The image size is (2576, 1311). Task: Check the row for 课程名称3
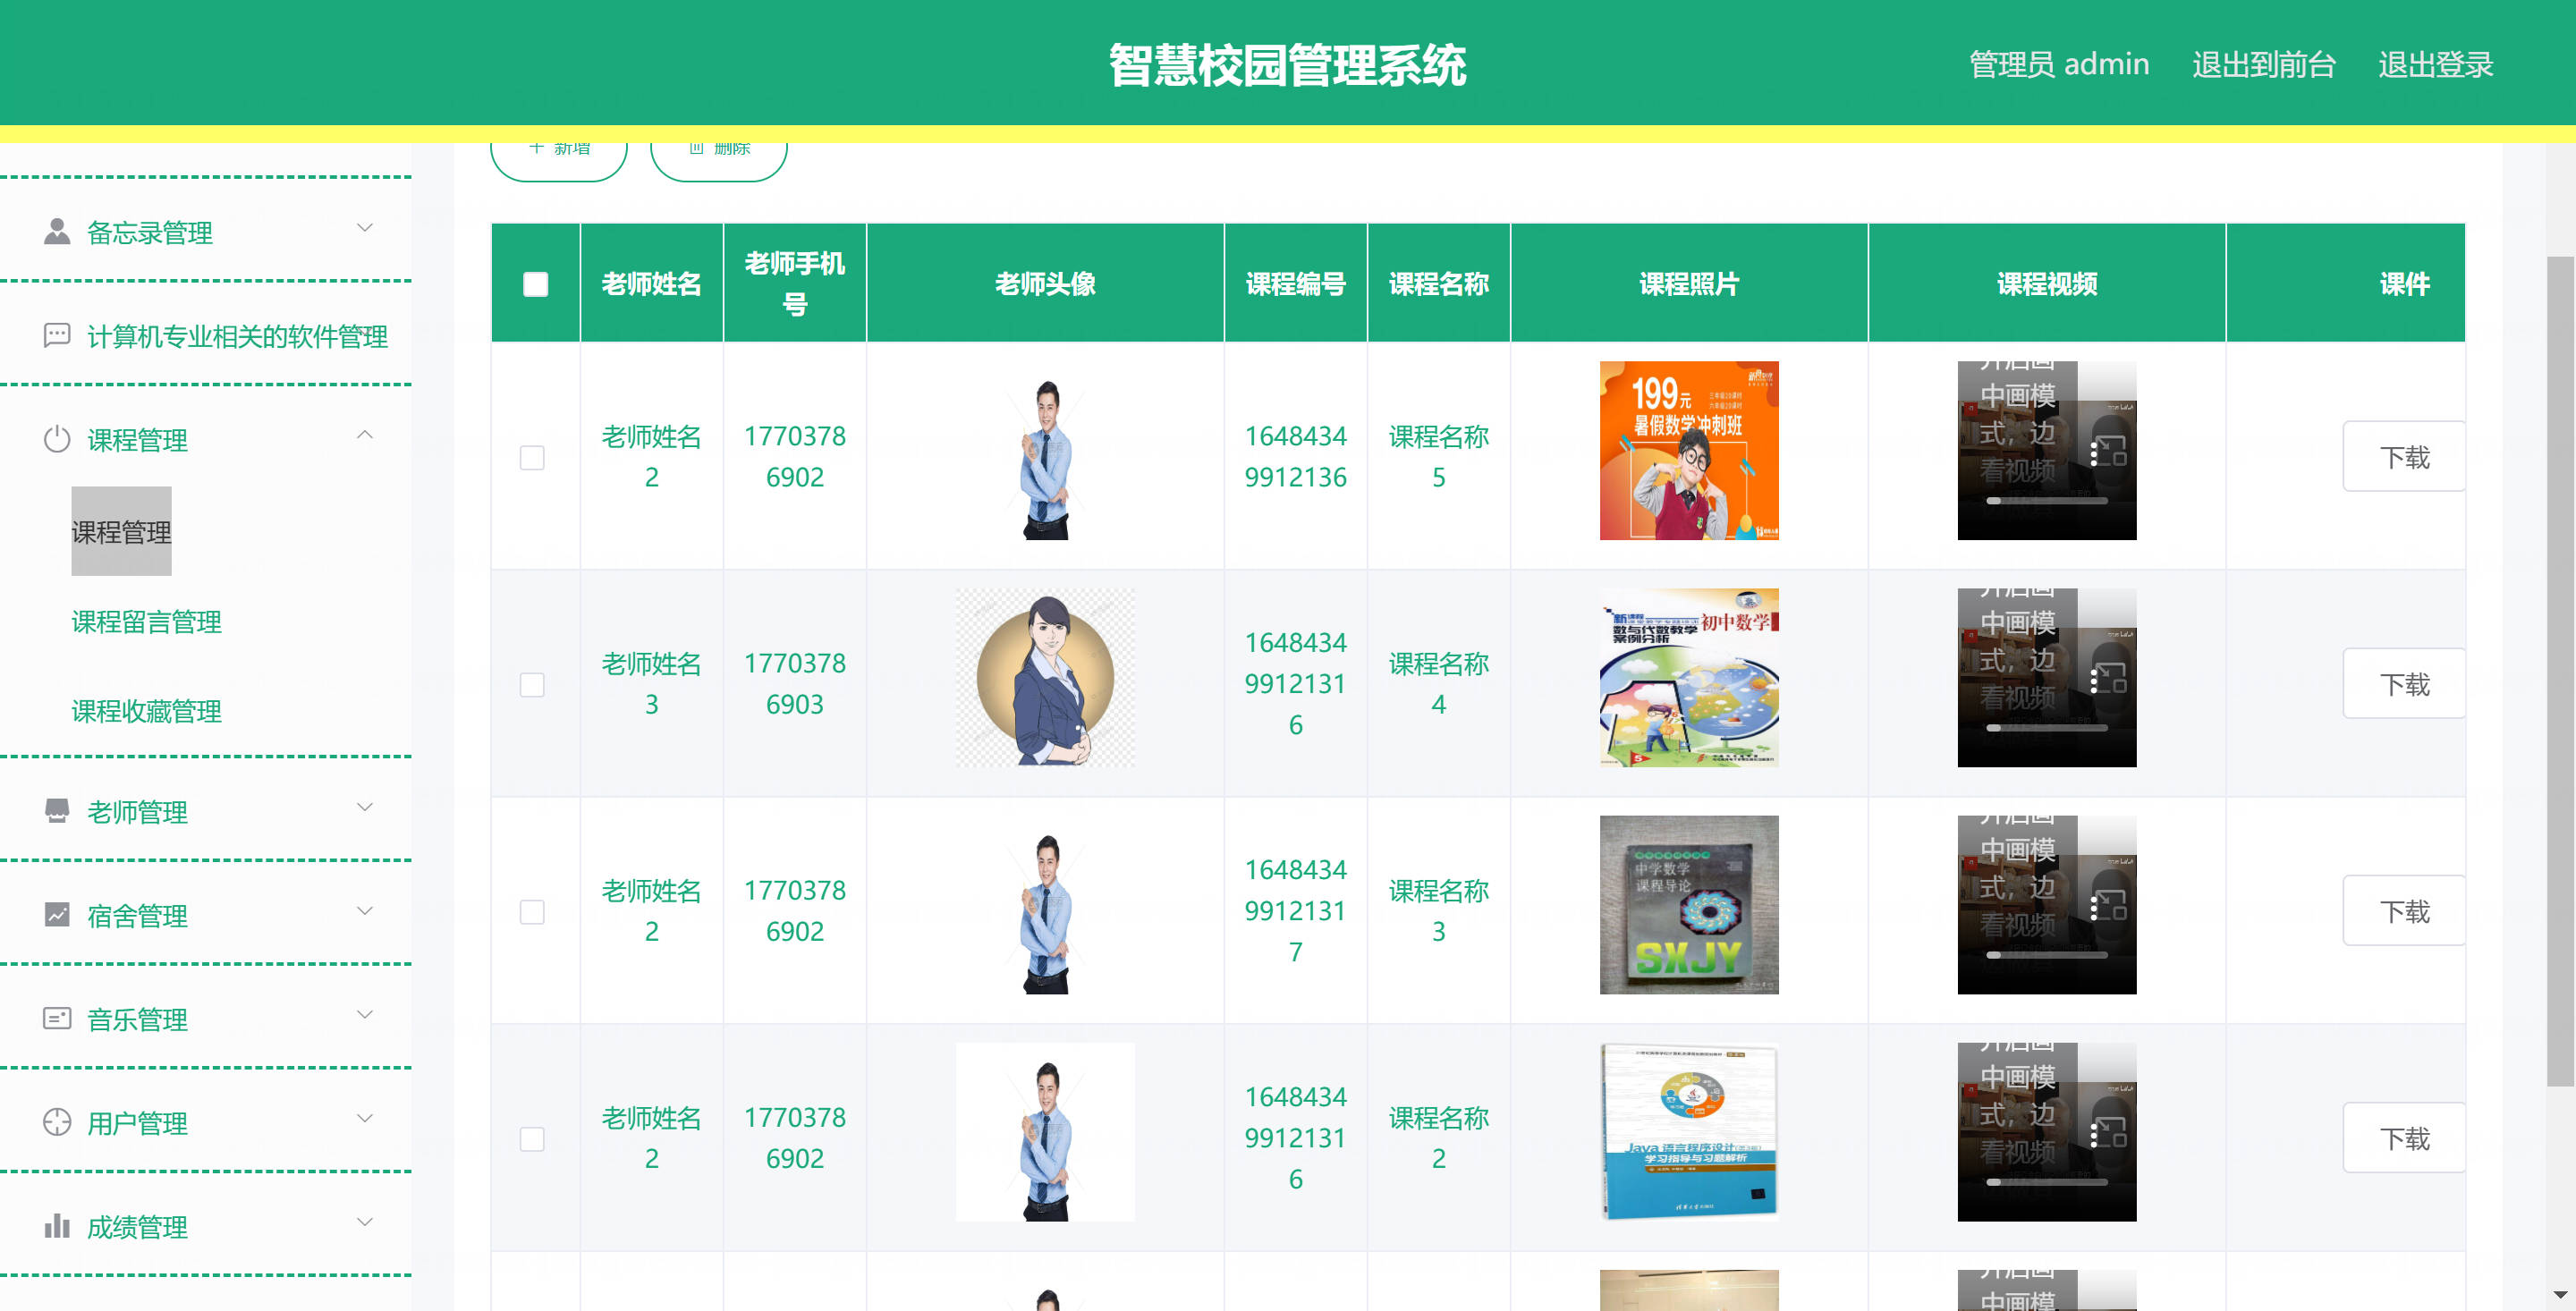[532, 911]
